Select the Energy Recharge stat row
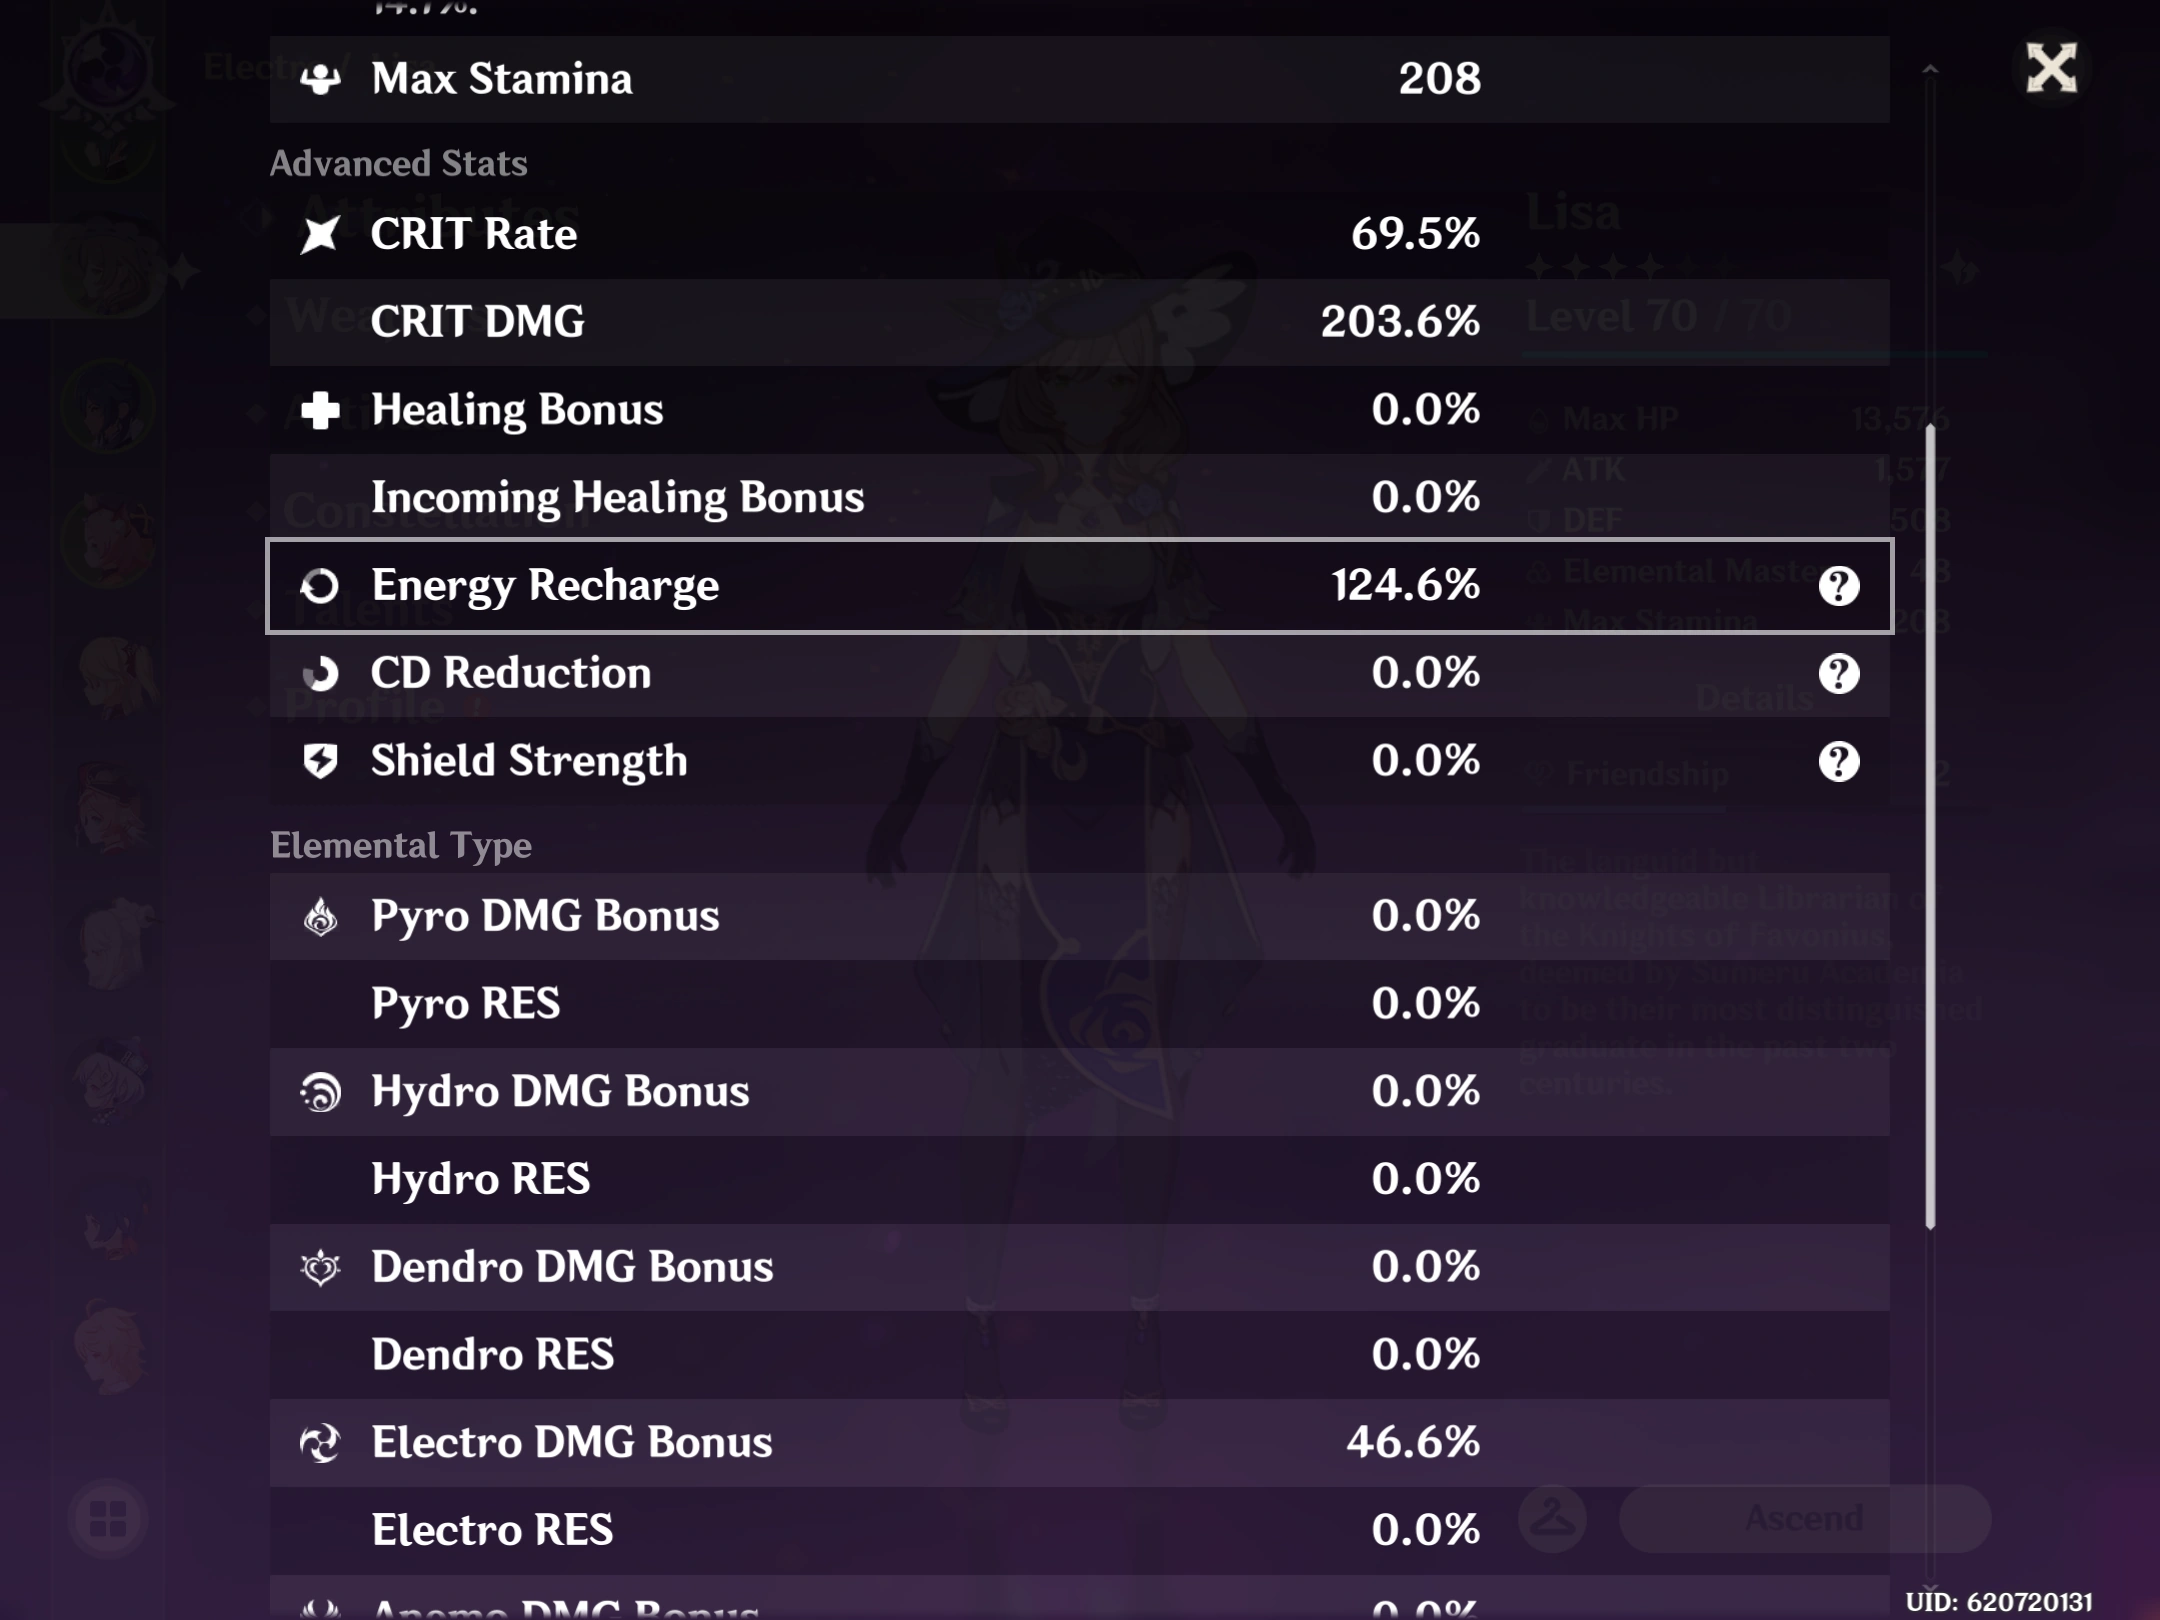Screen dimensions: 2160x1620 pyautogui.click(x=1078, y=586)
